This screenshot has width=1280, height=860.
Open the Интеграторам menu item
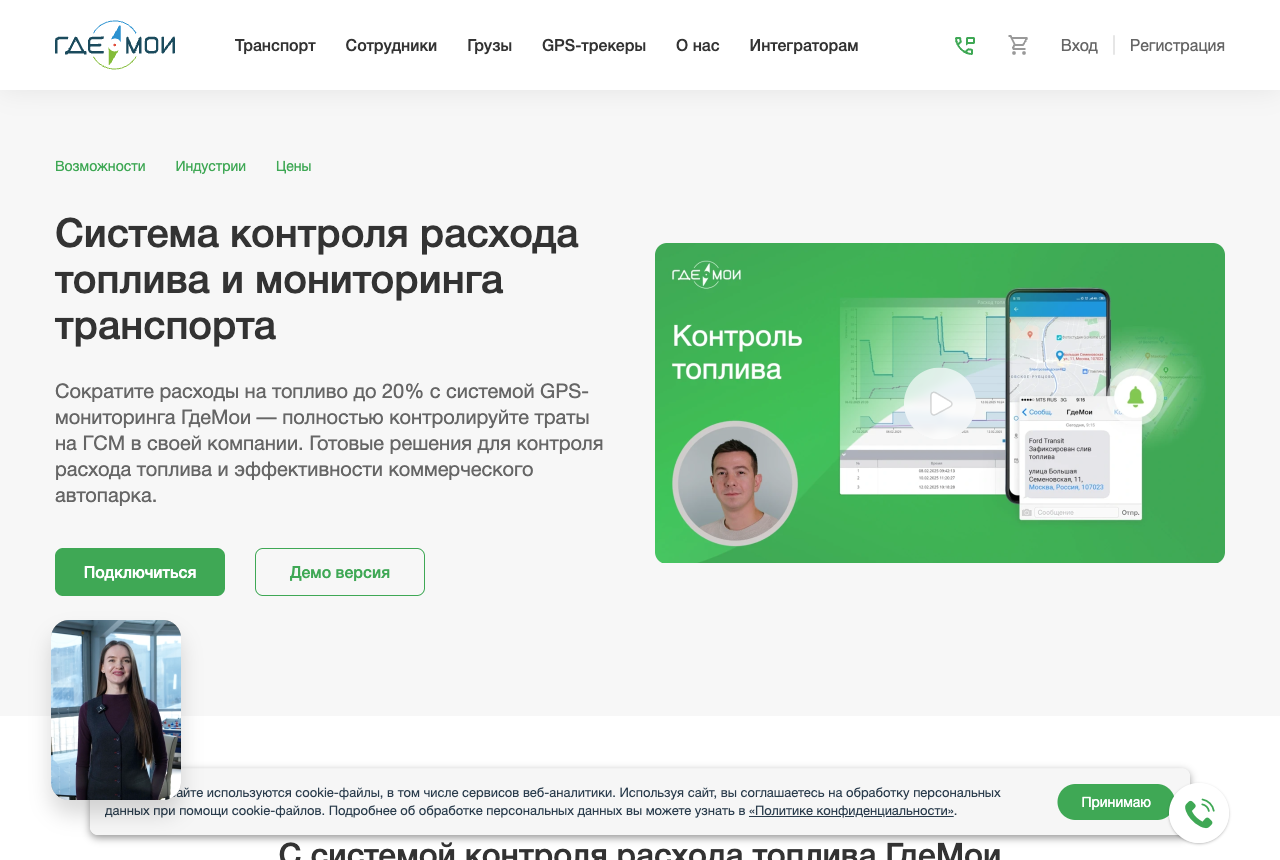coord(804,45)
